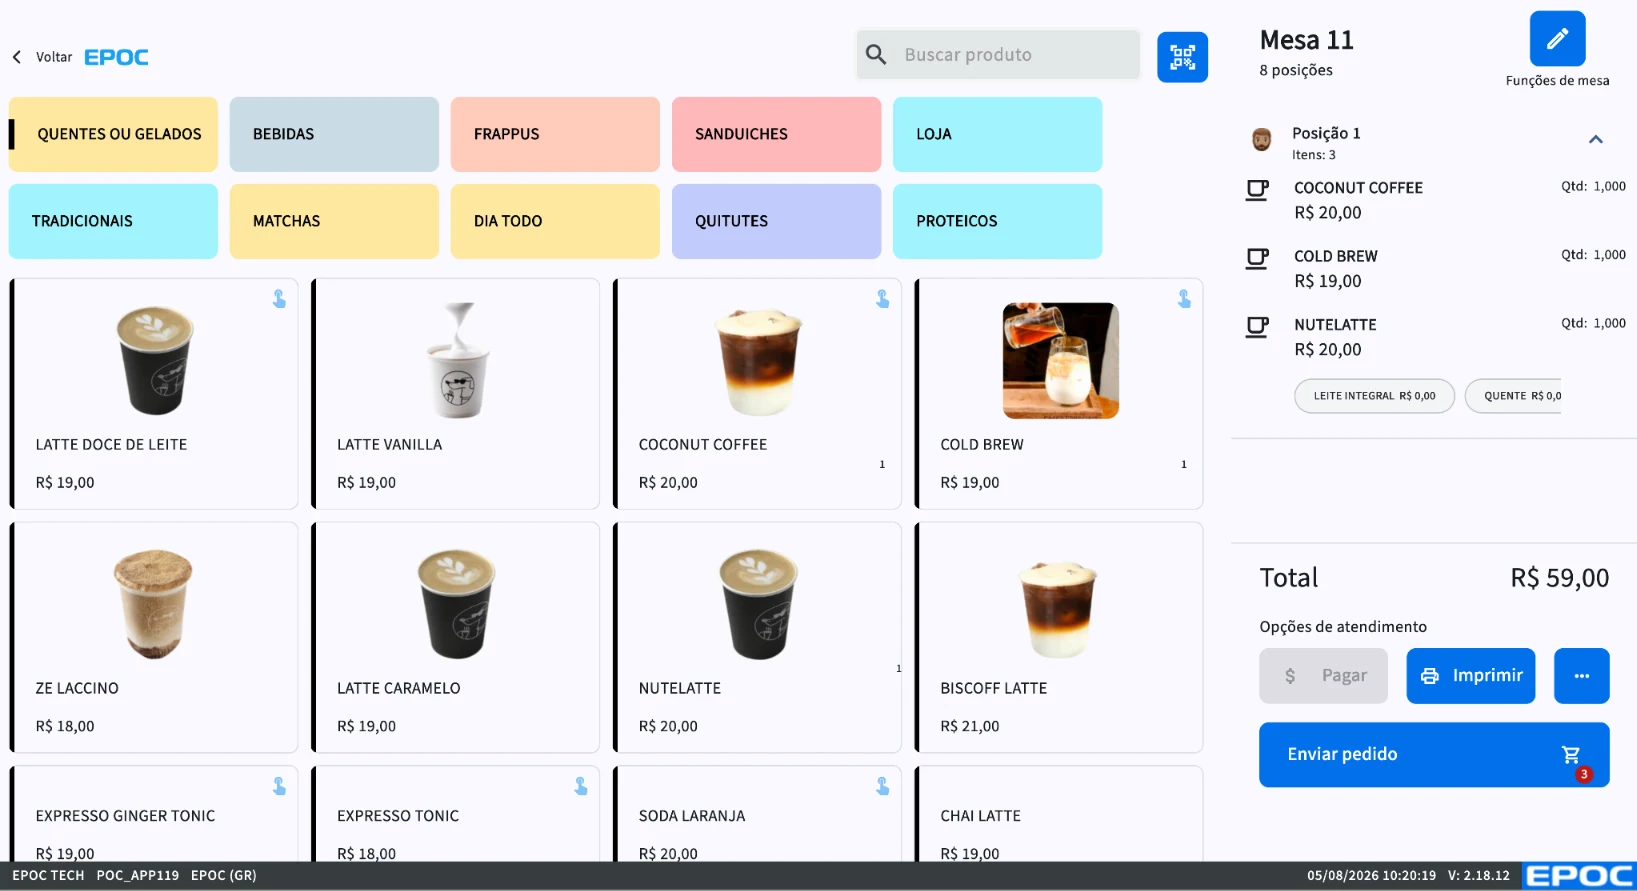The height and width of the screenshot is (891, 1637).
Task: Click version V: 2.18.12 in status bar
Action: pyautogui.click(x=1478, y=876)
